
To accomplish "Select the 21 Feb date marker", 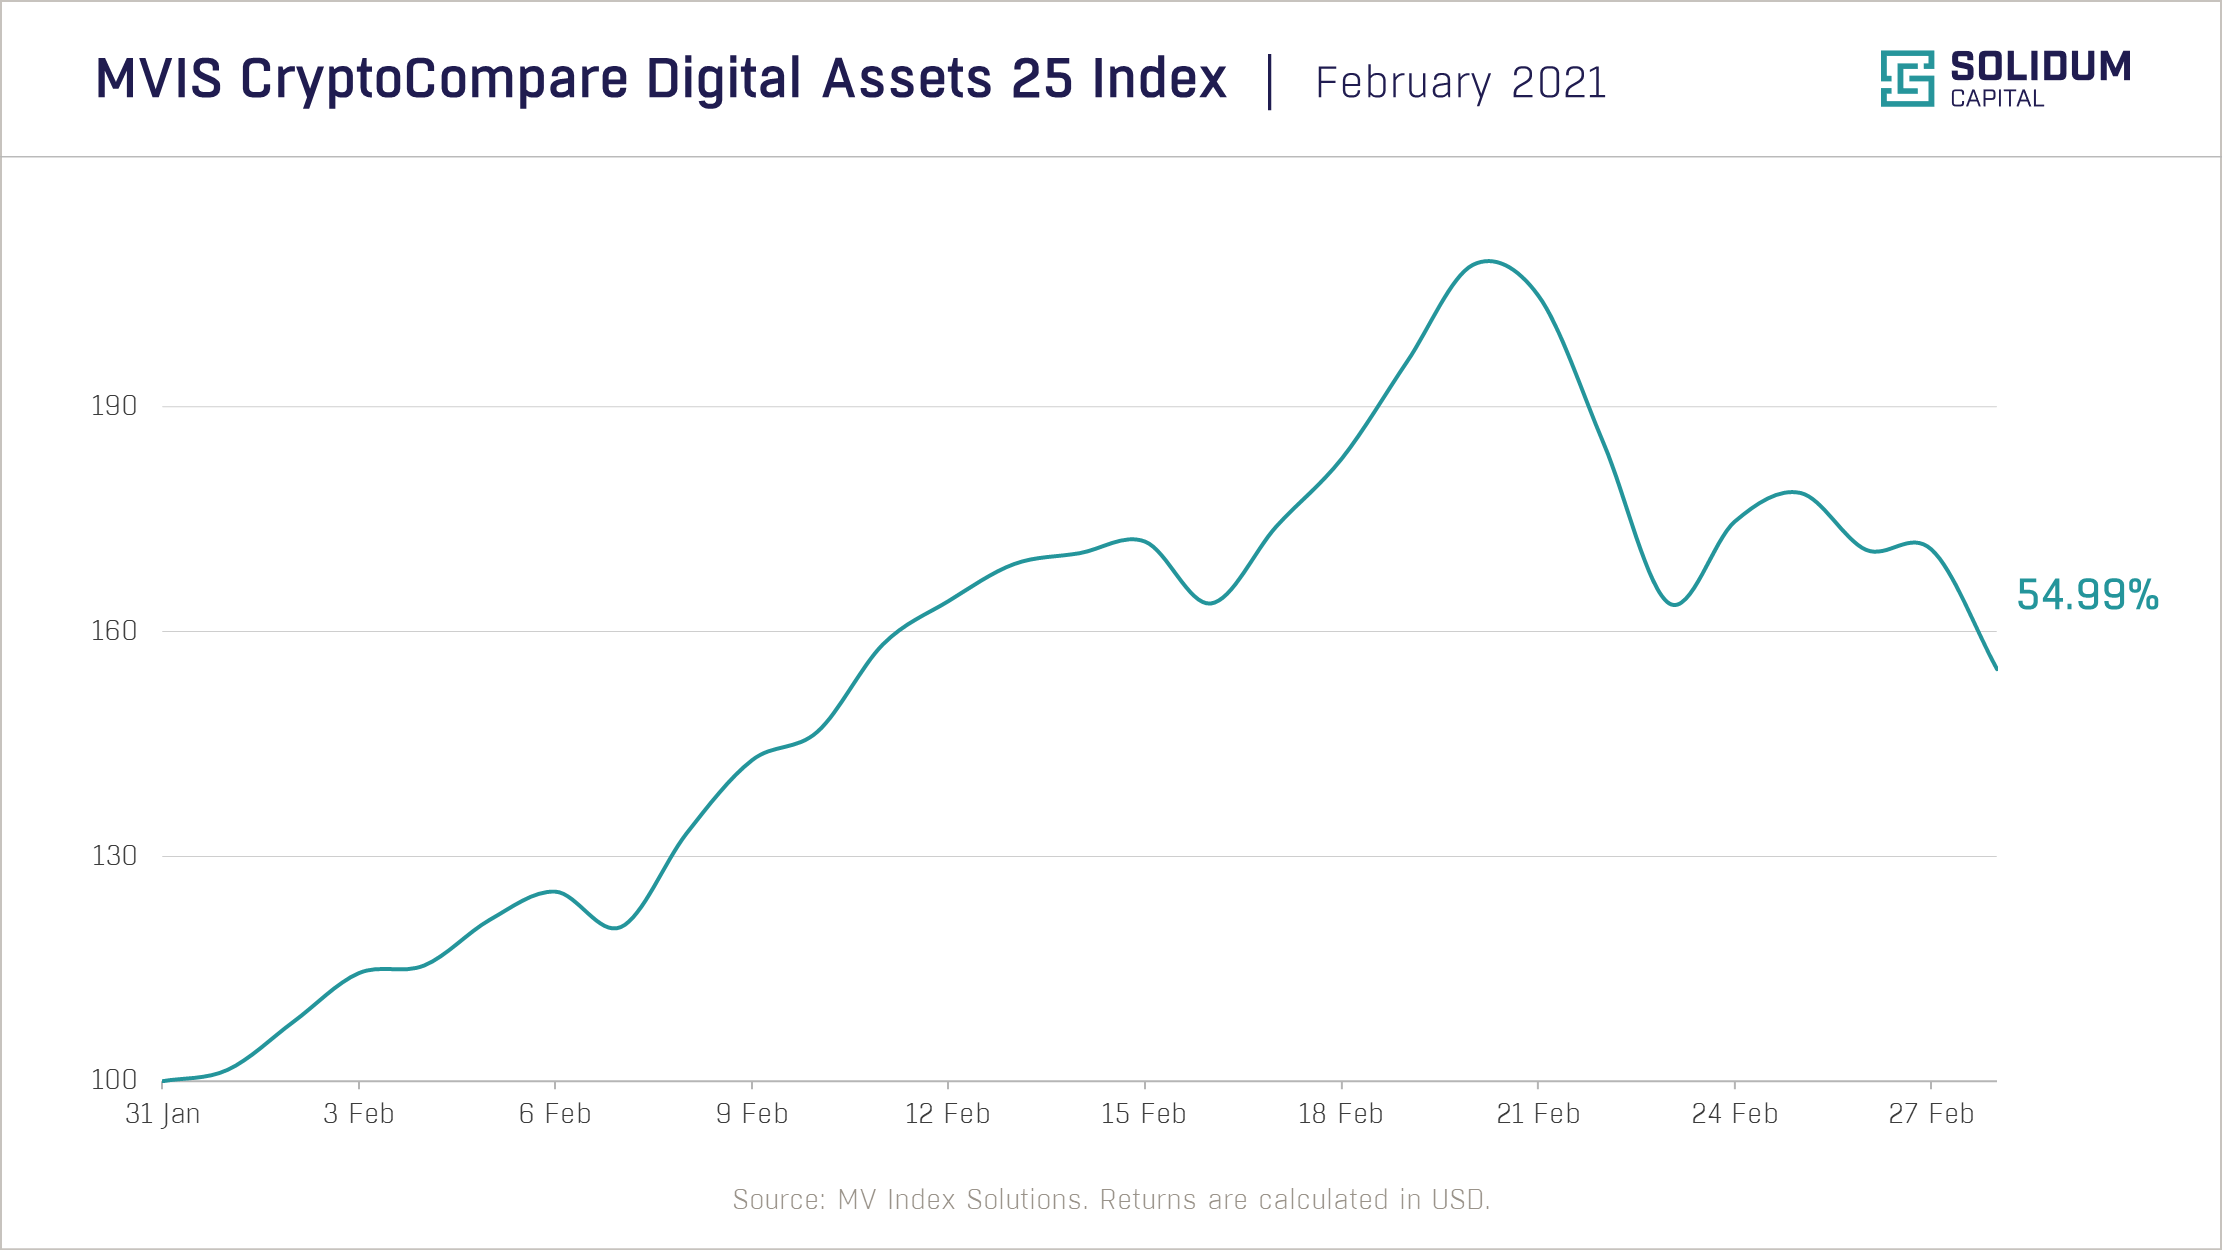I will click(x=1538, y=1114).
